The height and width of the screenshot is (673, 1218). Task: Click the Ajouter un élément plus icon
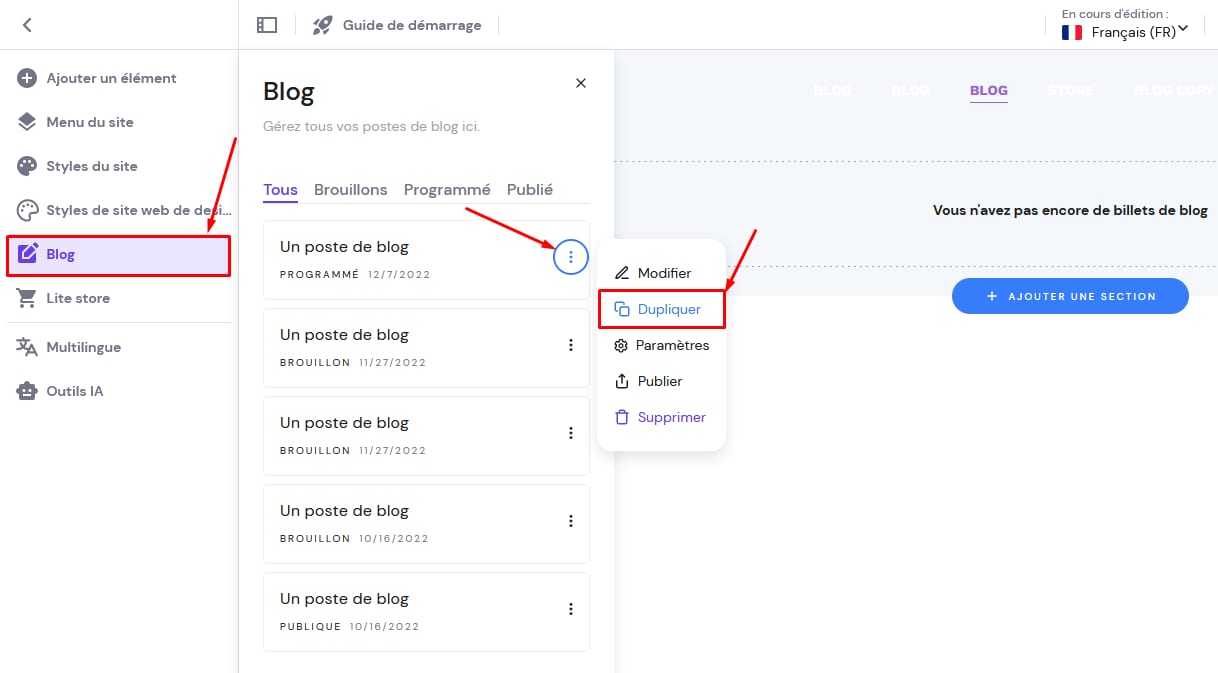27,78
